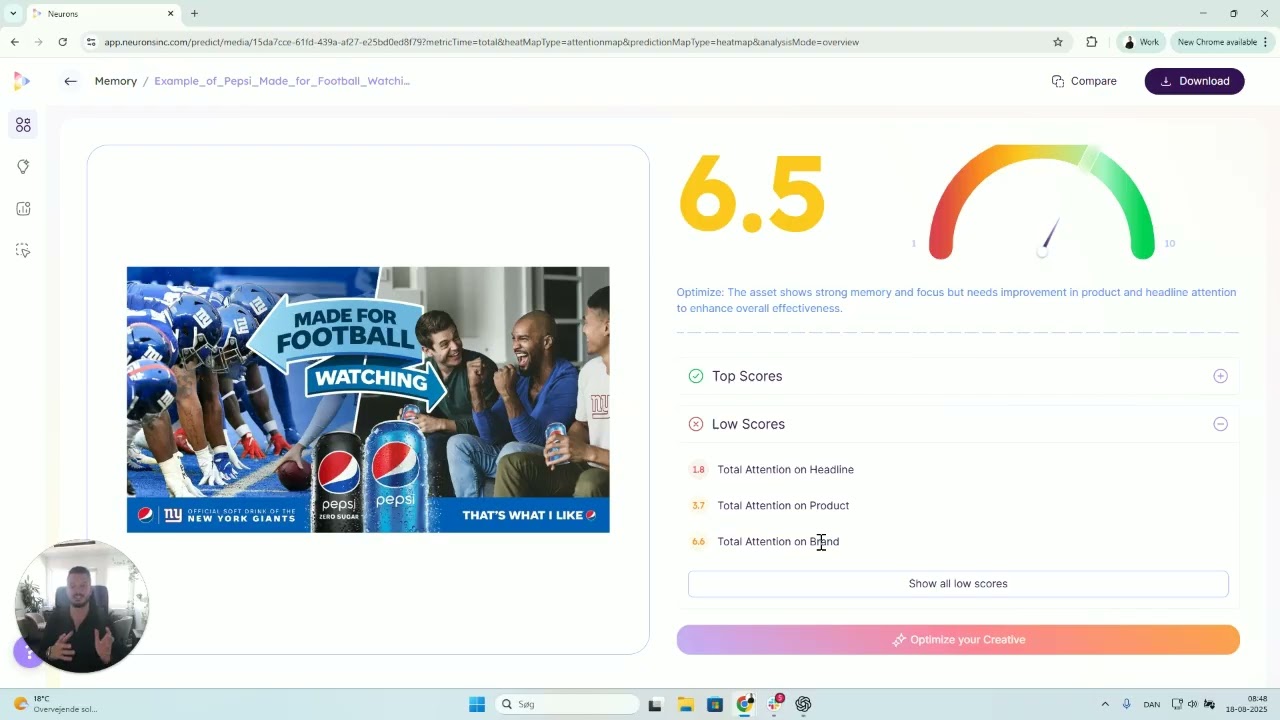The width and height of the screenshot is (1280, 720).
Task: Open Slack from the taskbar
Action: coord(775,704)
